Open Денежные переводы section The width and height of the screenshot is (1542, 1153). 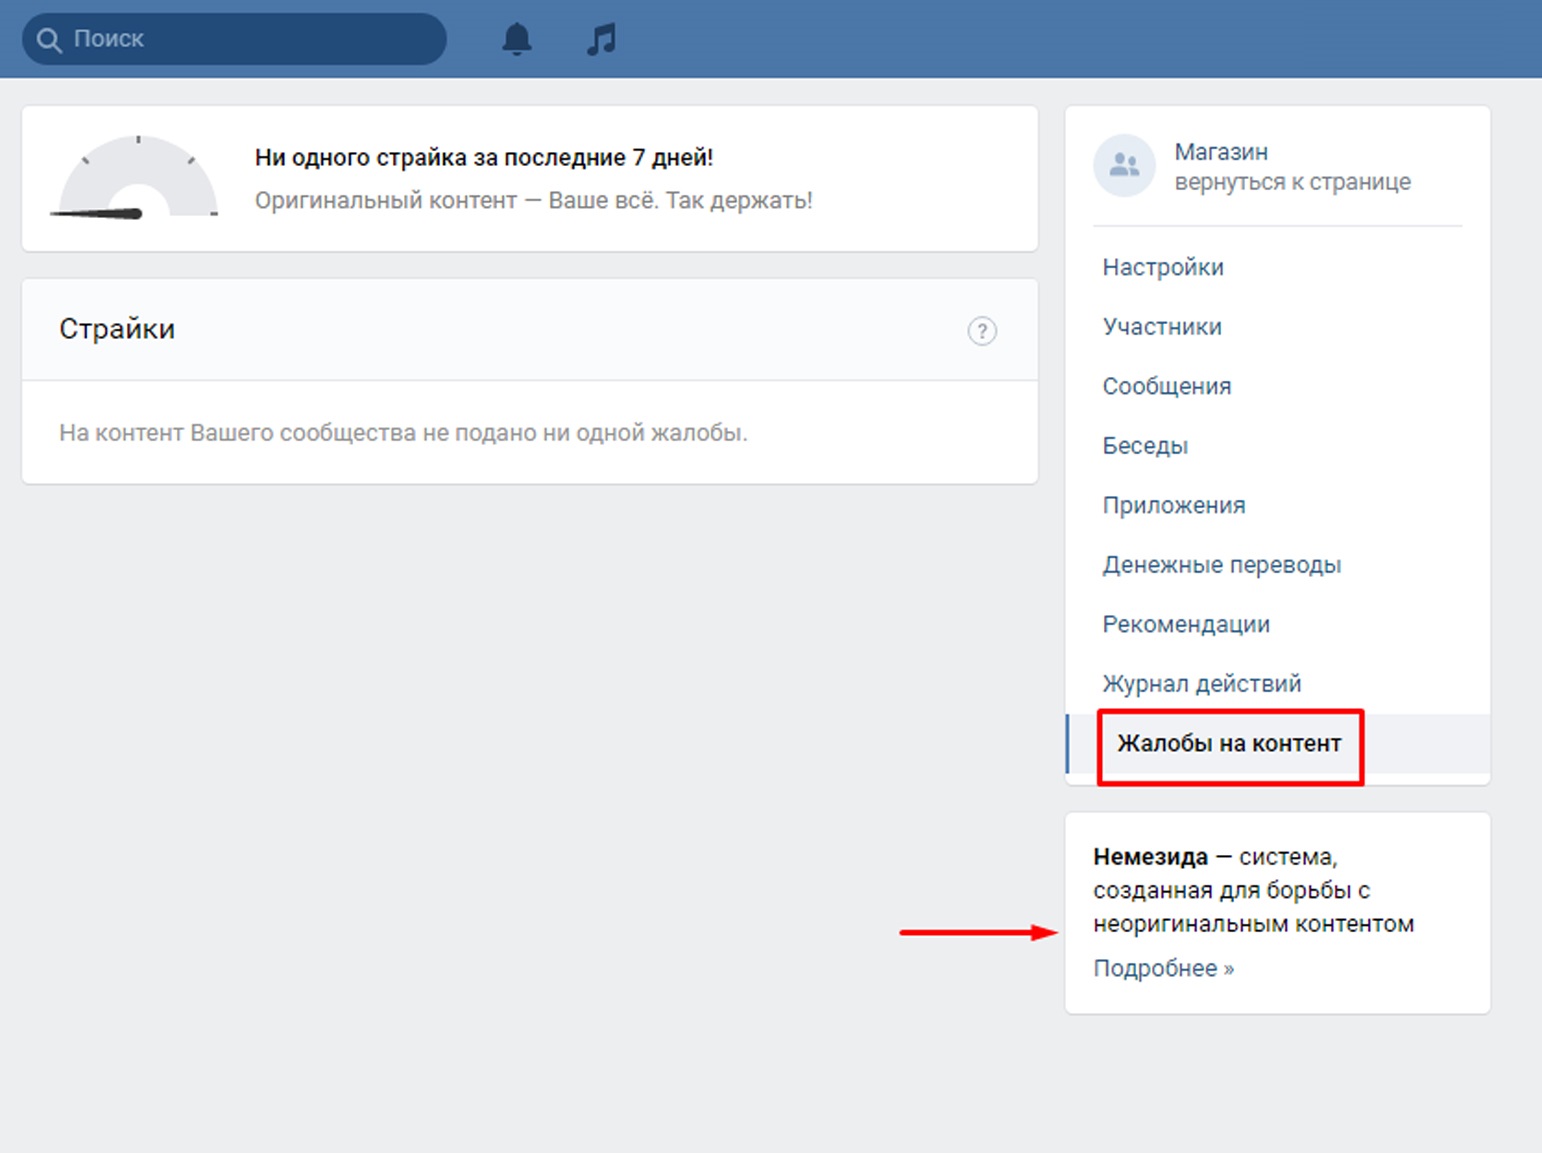pyautogui.click(x=1221, y=565)
